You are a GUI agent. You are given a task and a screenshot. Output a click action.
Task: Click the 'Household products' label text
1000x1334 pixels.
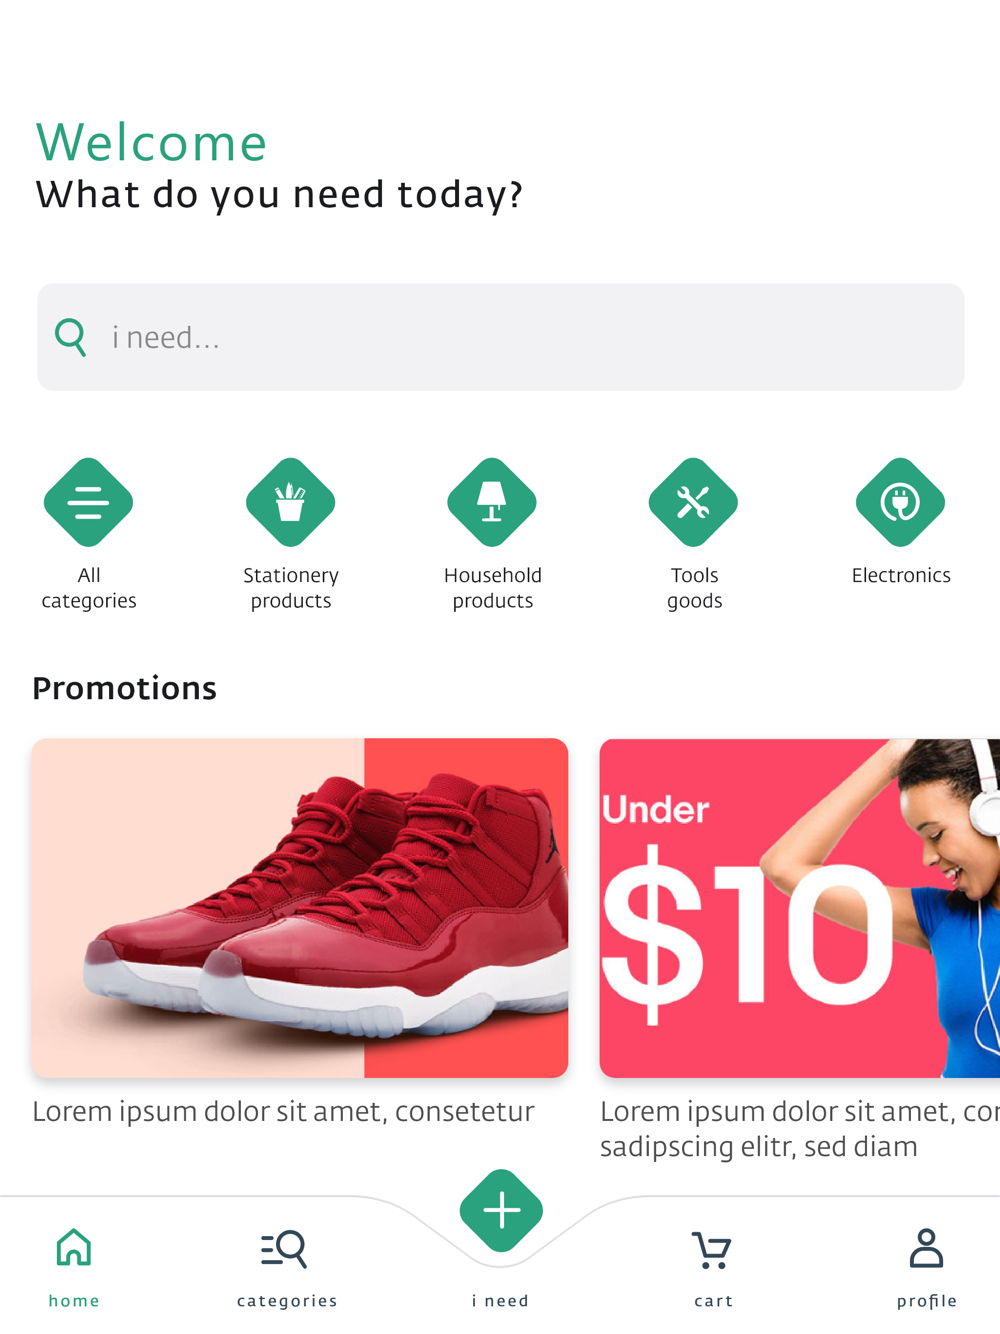click(x=493, y=588)
